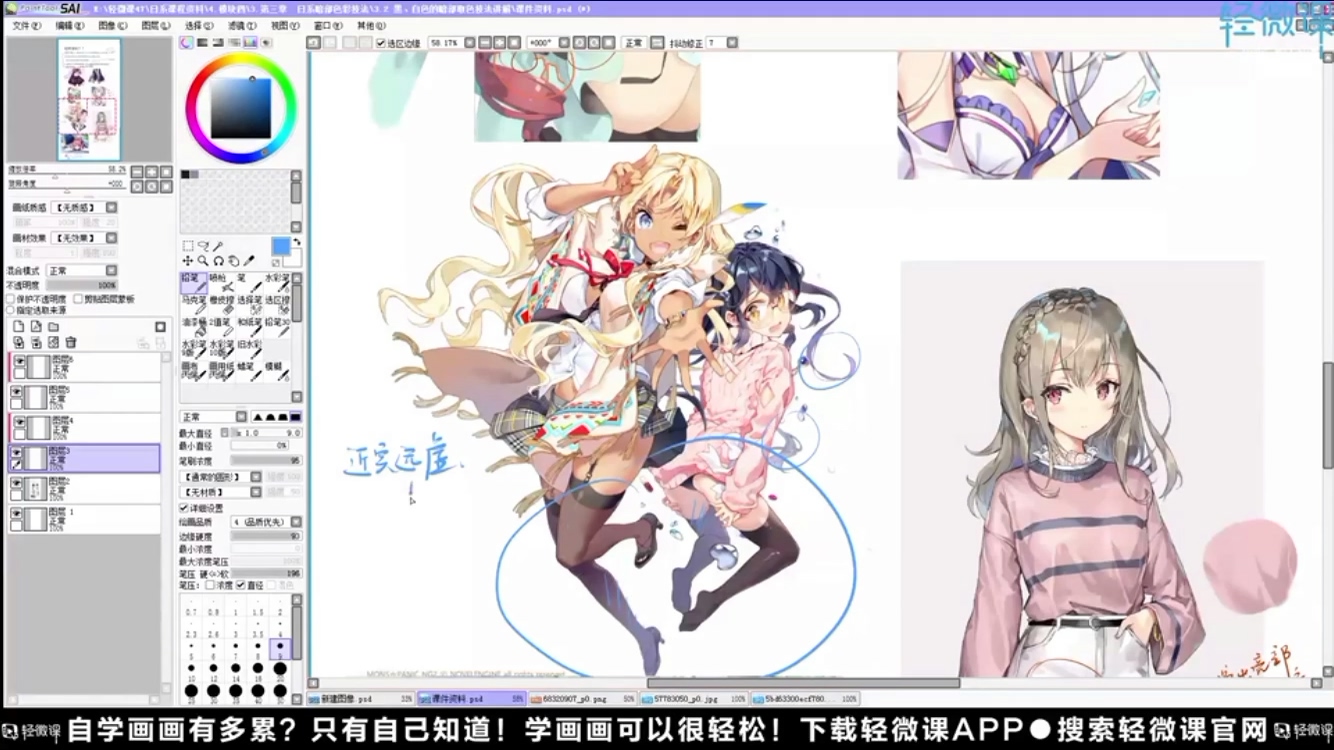Choose the 橡皮擦 eraser tool
The image size is (1334, 750).
(222, 306)
